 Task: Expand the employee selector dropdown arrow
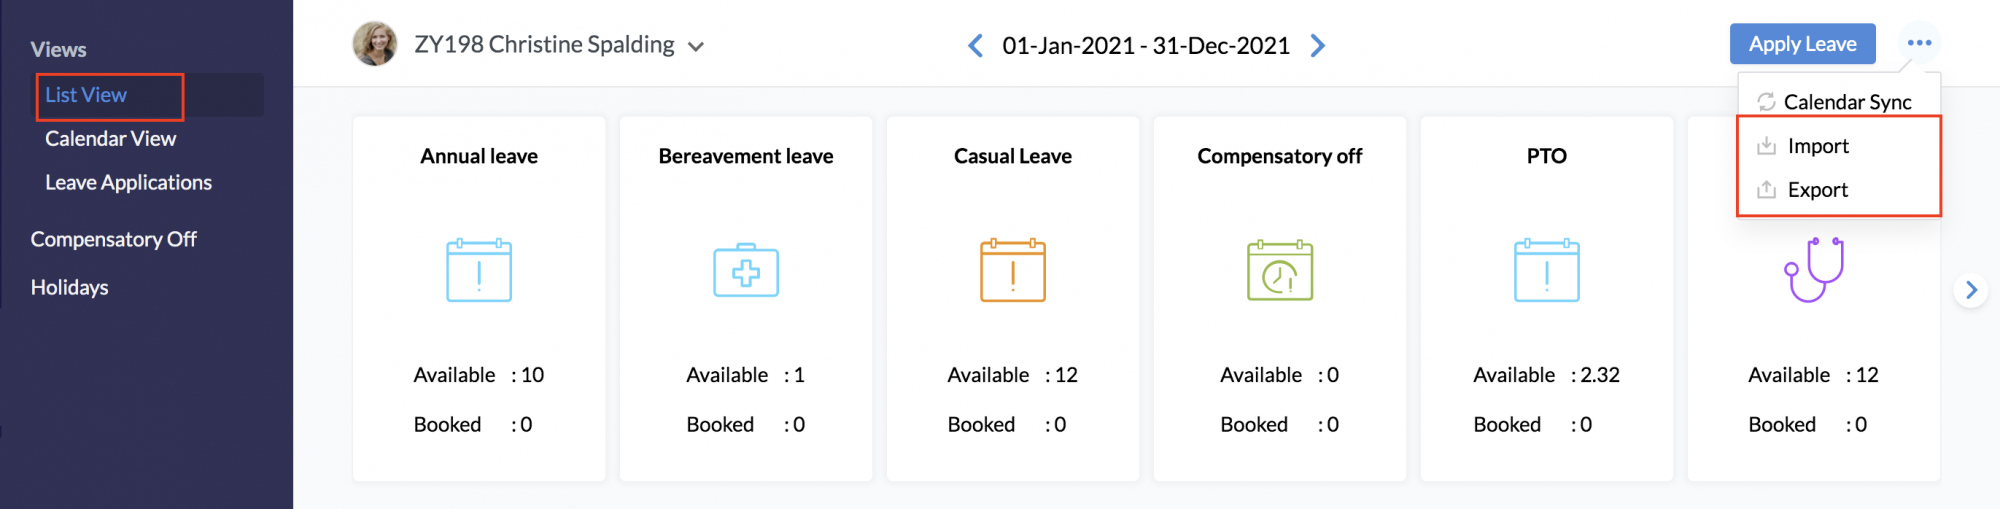click(x=697, y=47)
